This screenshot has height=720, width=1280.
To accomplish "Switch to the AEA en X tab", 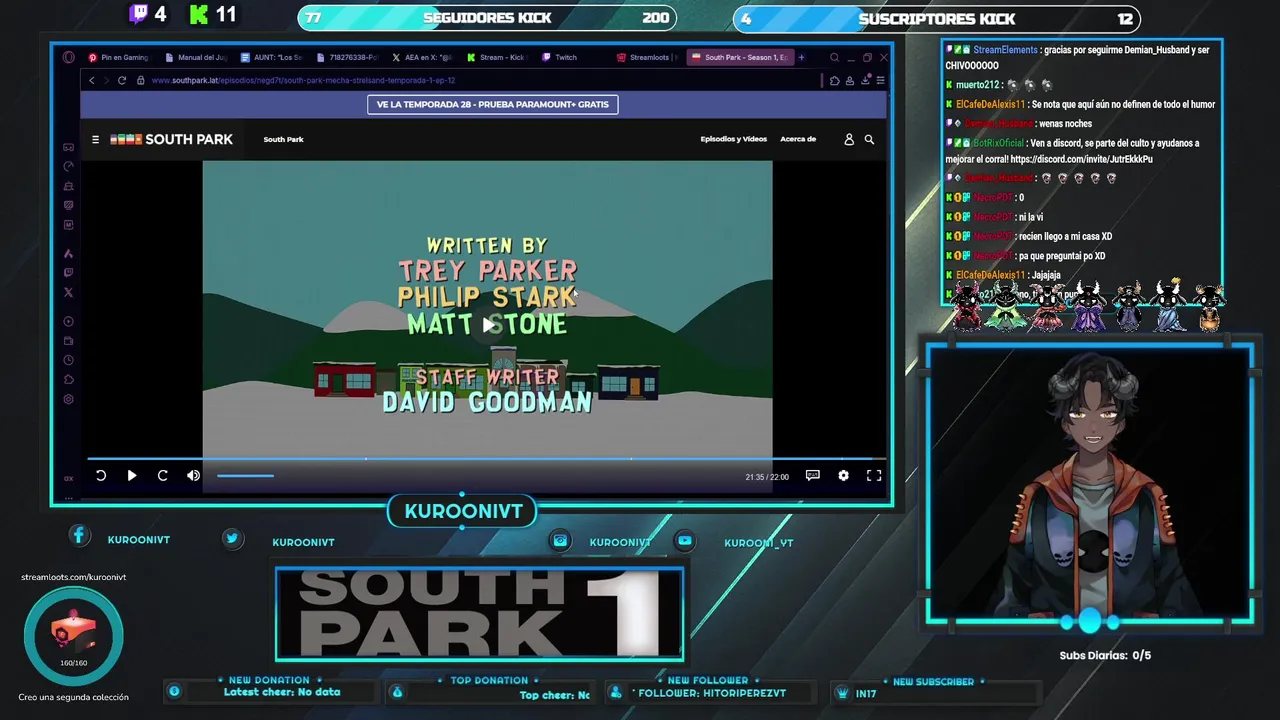I will [x=423, y=57].
